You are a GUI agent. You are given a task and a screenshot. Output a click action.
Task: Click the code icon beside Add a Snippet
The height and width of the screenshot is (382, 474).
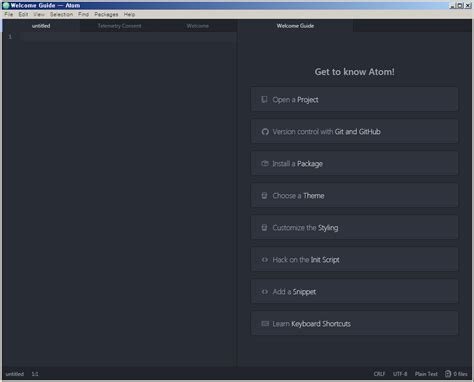point(265,291)
